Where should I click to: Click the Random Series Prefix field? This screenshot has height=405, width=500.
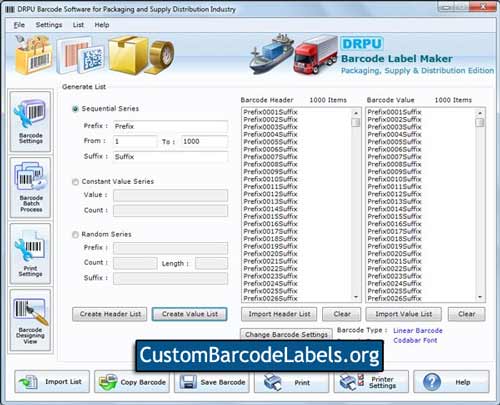pyautogui.click(x=170, y=248)
